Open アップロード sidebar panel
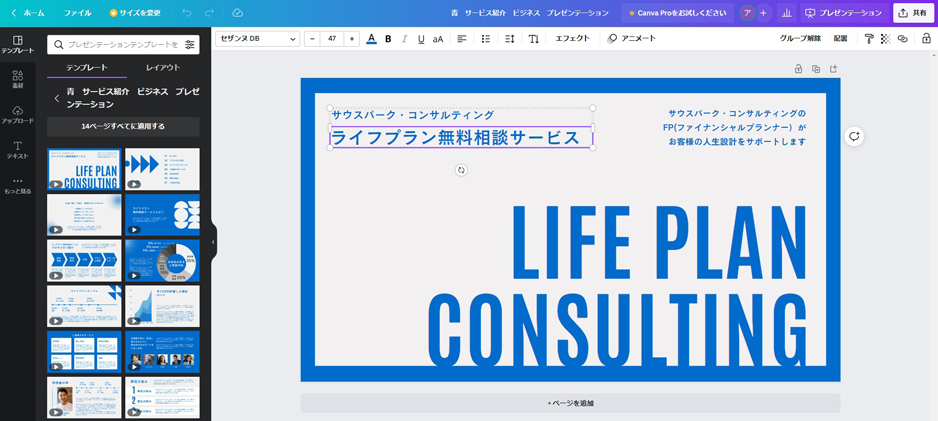 17,114
